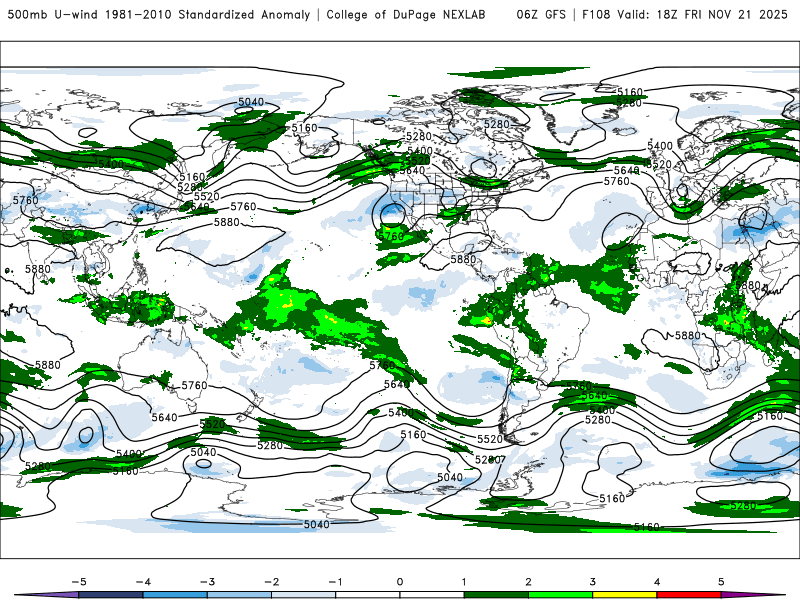The height and width of the screenshot is (600, 800).
Task: Click the '5760' contour label over Australia's south
Action: point(194,385)
